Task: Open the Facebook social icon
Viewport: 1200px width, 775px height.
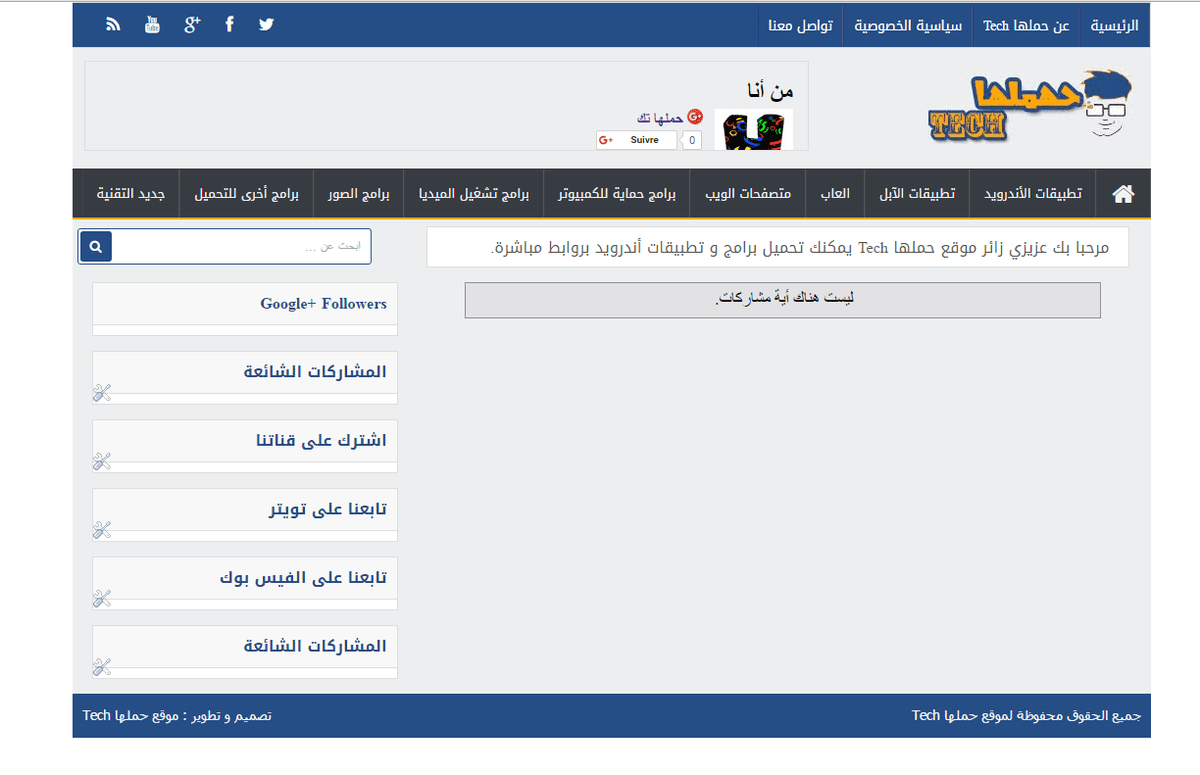Action: pyautogui.click(x=230, y=25)
